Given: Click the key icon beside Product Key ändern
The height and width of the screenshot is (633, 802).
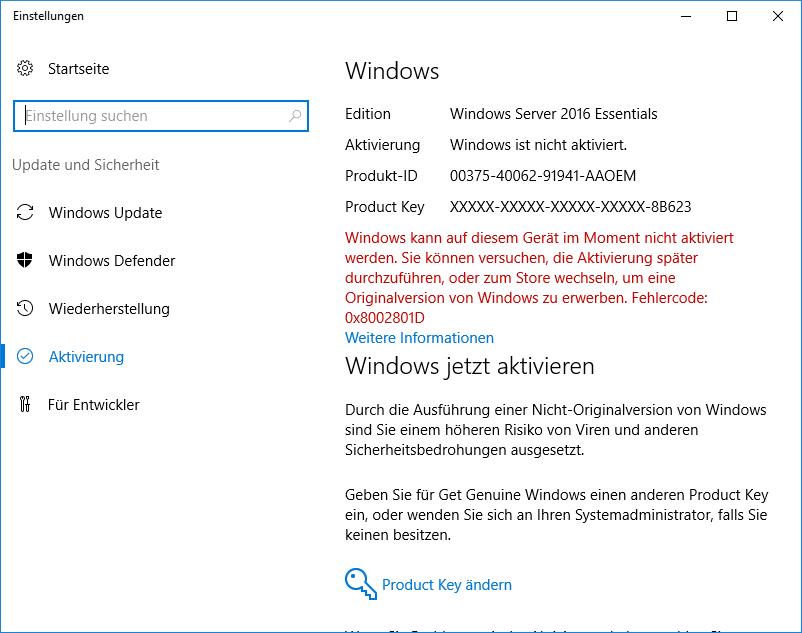Looking at the screenshot, I should click(x=361, y=583).
